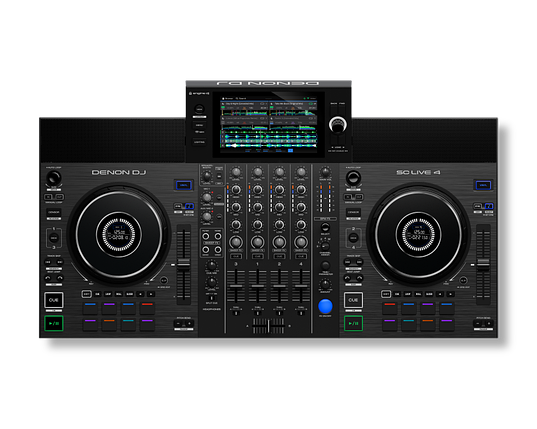Toggle the big blue FX on/off button
Viewport: 537px width, 429px height.
pyautogui.click(x=325, y=306)
